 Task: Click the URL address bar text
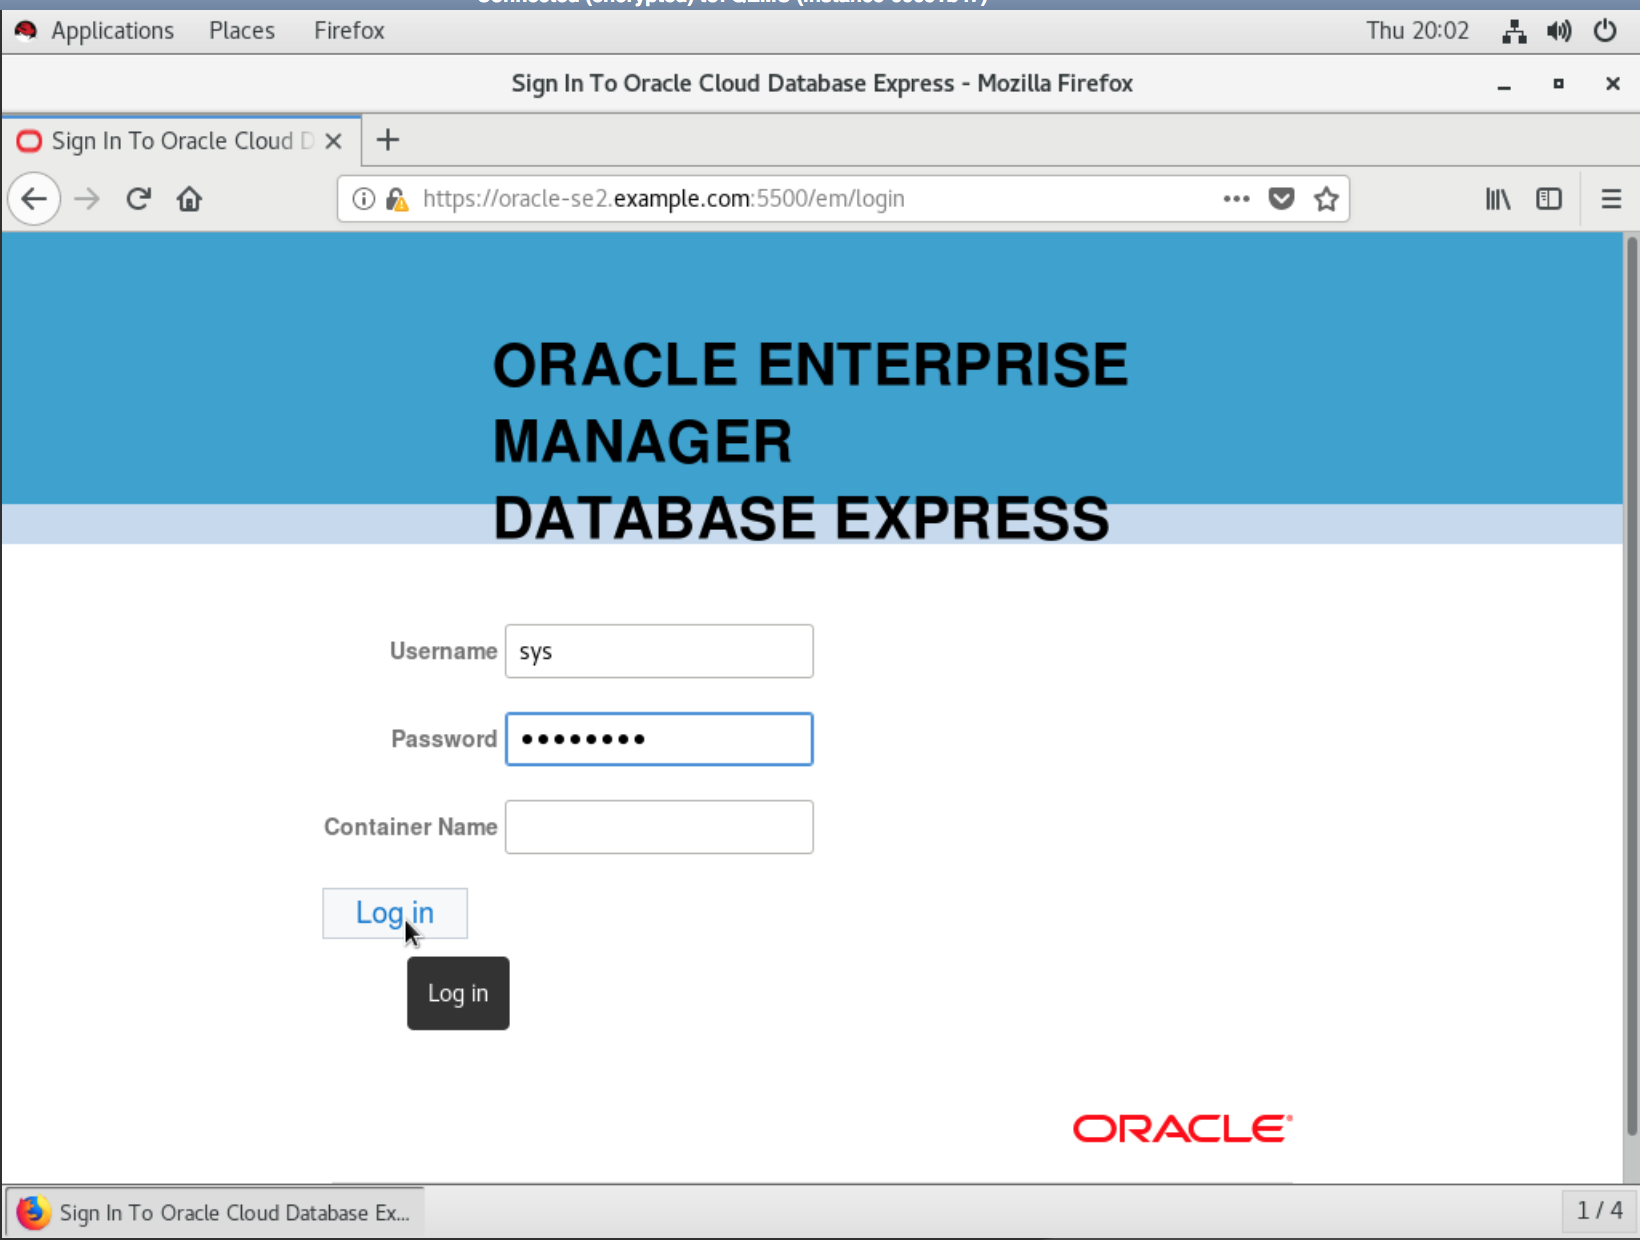click(663, 199)
